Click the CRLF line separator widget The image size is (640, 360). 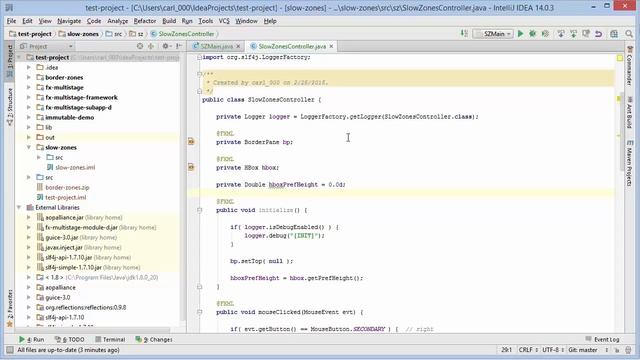[528, 350]
